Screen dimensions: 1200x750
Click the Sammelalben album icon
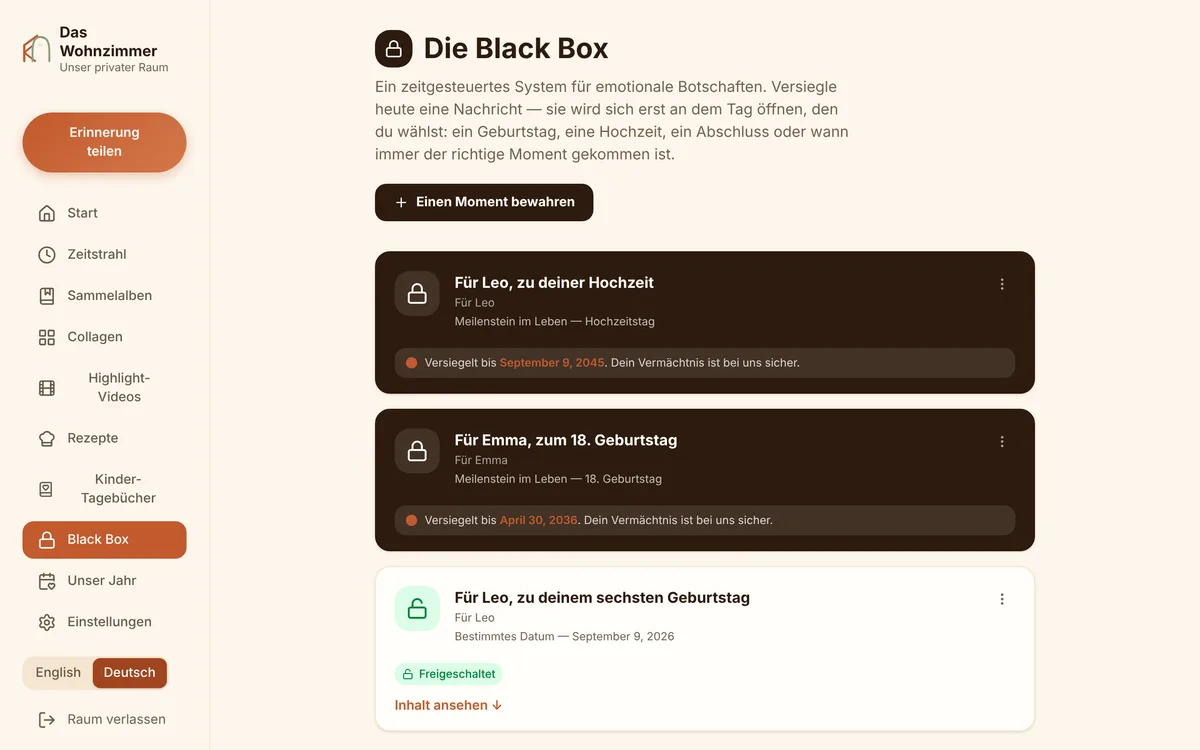point(47,296)
